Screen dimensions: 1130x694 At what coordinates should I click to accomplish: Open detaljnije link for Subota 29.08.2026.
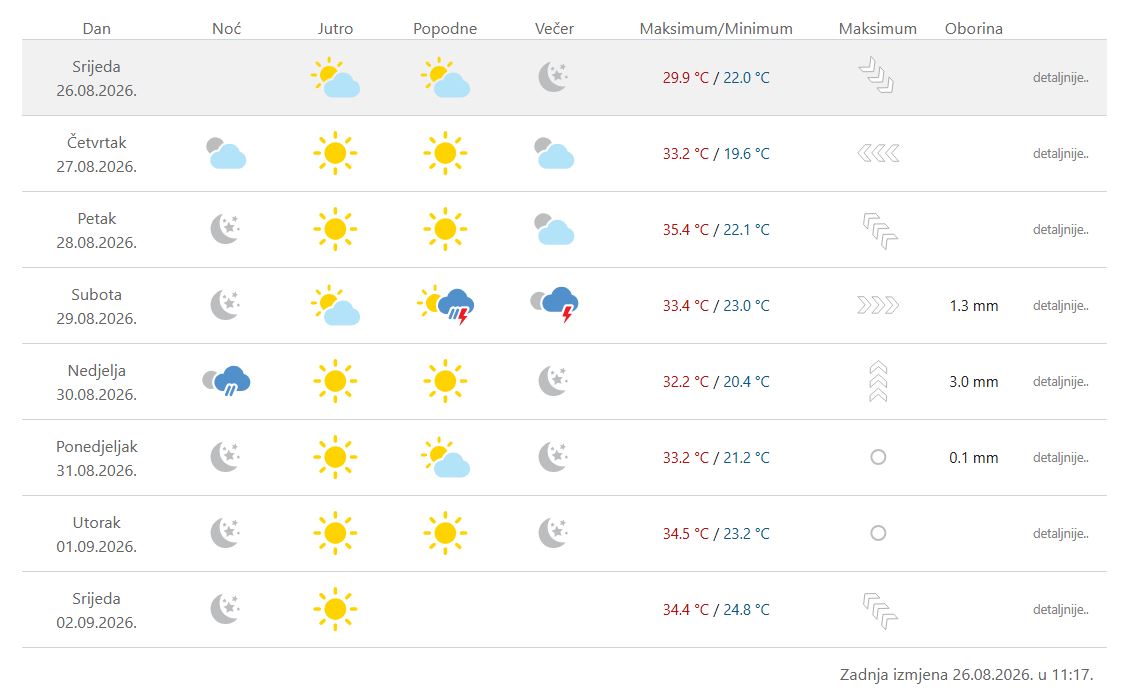(1060, 306)
